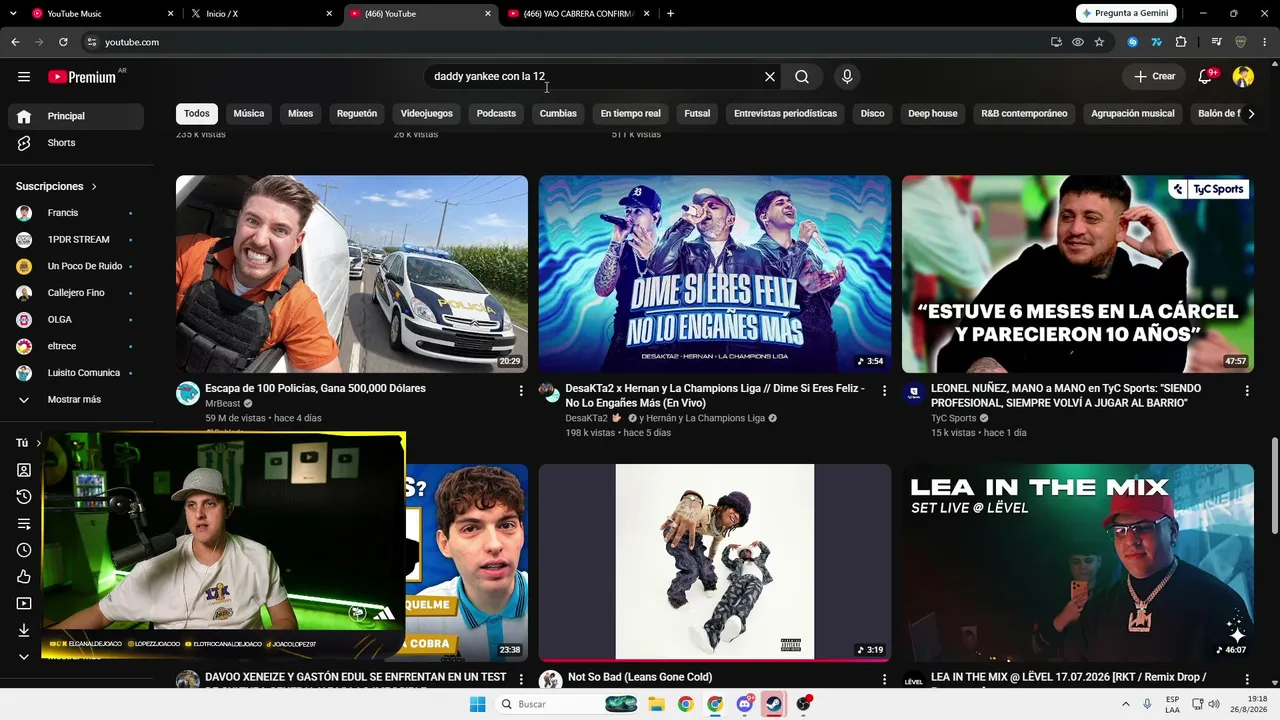
Task: Open the account avatar menu
Action: click(x=1243, y=77)
